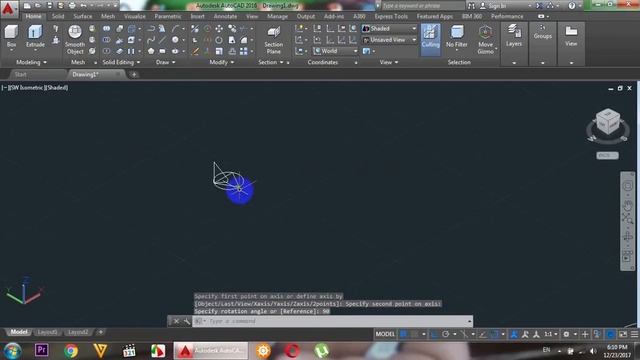Open Autodesk Exchange Apps icon
Image resolution: width=640 pixels, height=360 pixels.
click(x=539, y=6)
